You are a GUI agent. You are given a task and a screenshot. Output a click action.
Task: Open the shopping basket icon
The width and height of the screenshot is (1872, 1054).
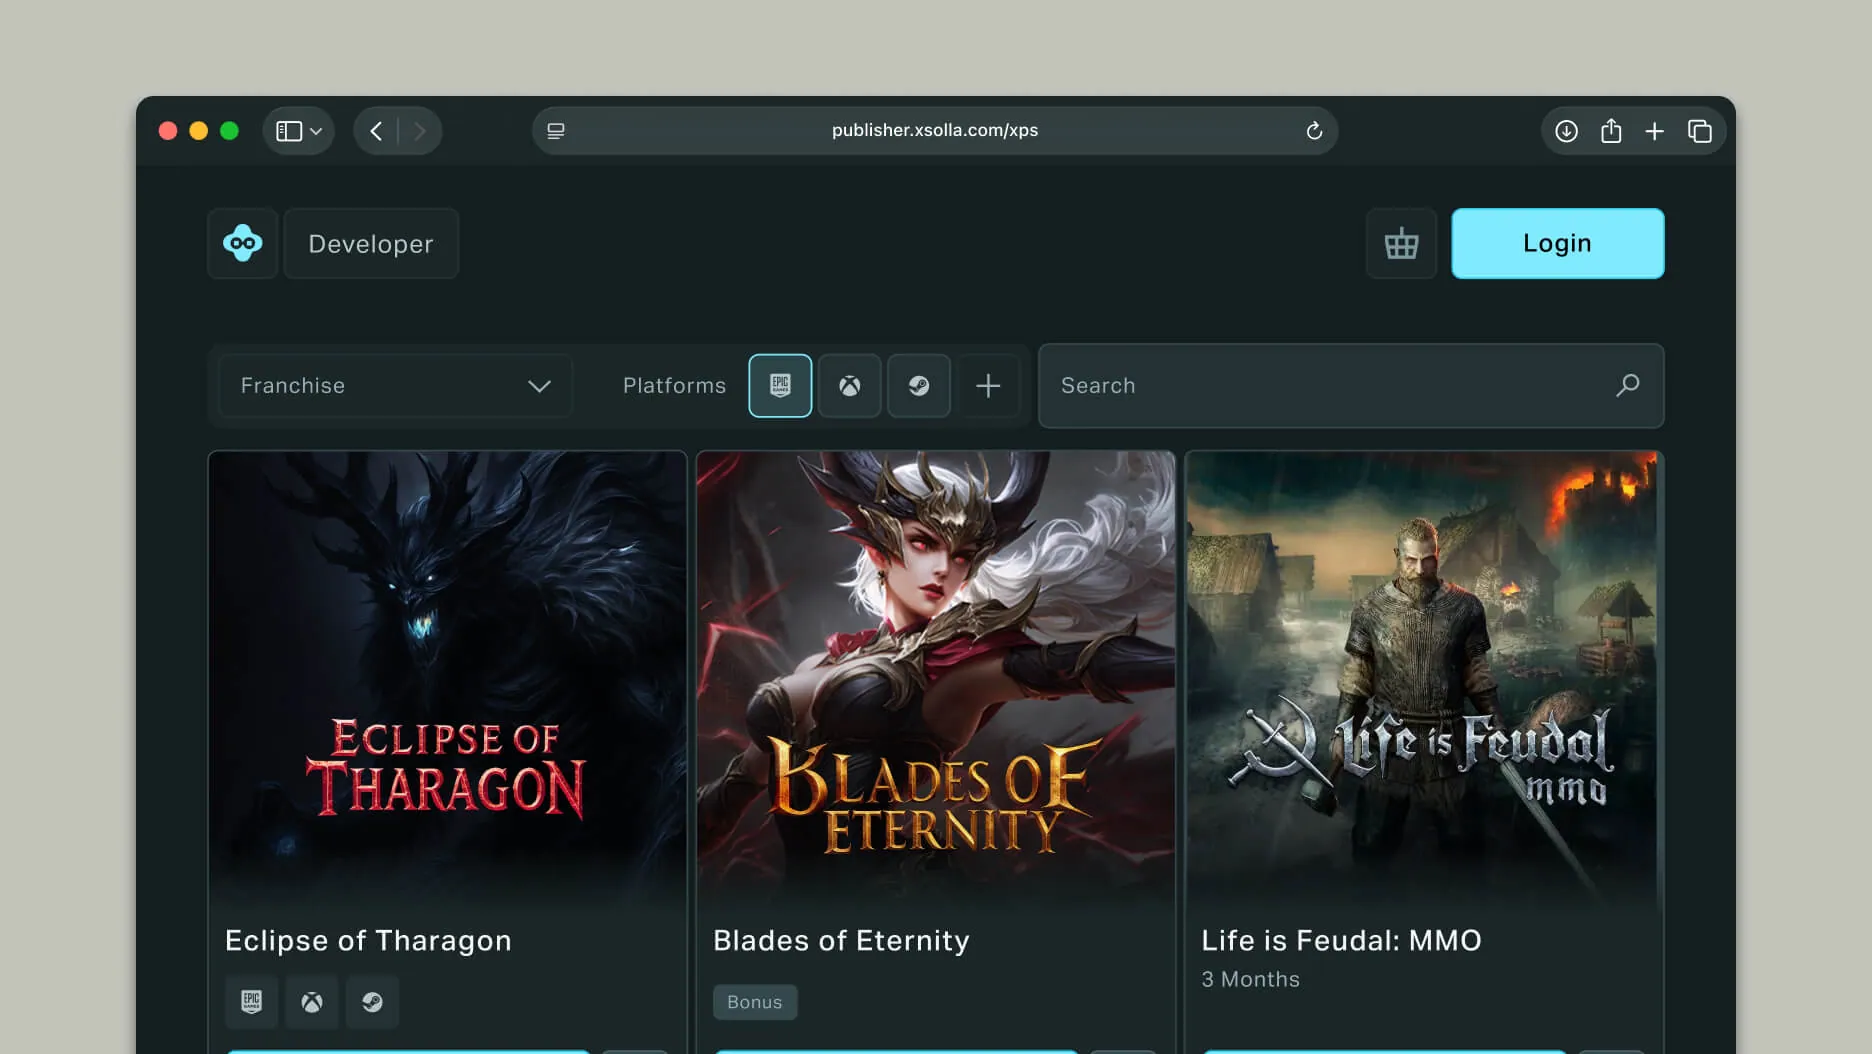(x=1401, y=243)
